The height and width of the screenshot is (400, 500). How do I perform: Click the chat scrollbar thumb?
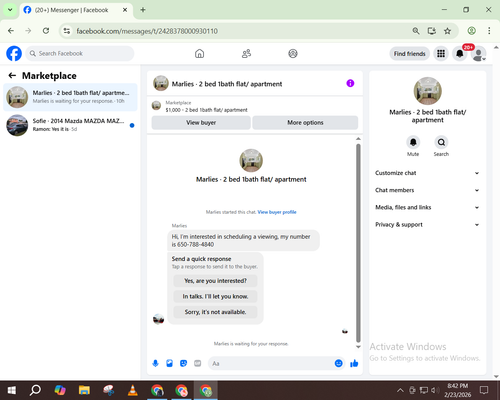(358, 243)
